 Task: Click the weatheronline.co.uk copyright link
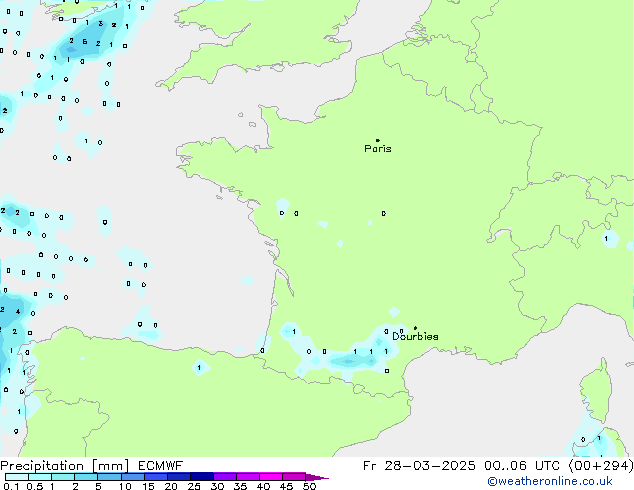[550, 481]
